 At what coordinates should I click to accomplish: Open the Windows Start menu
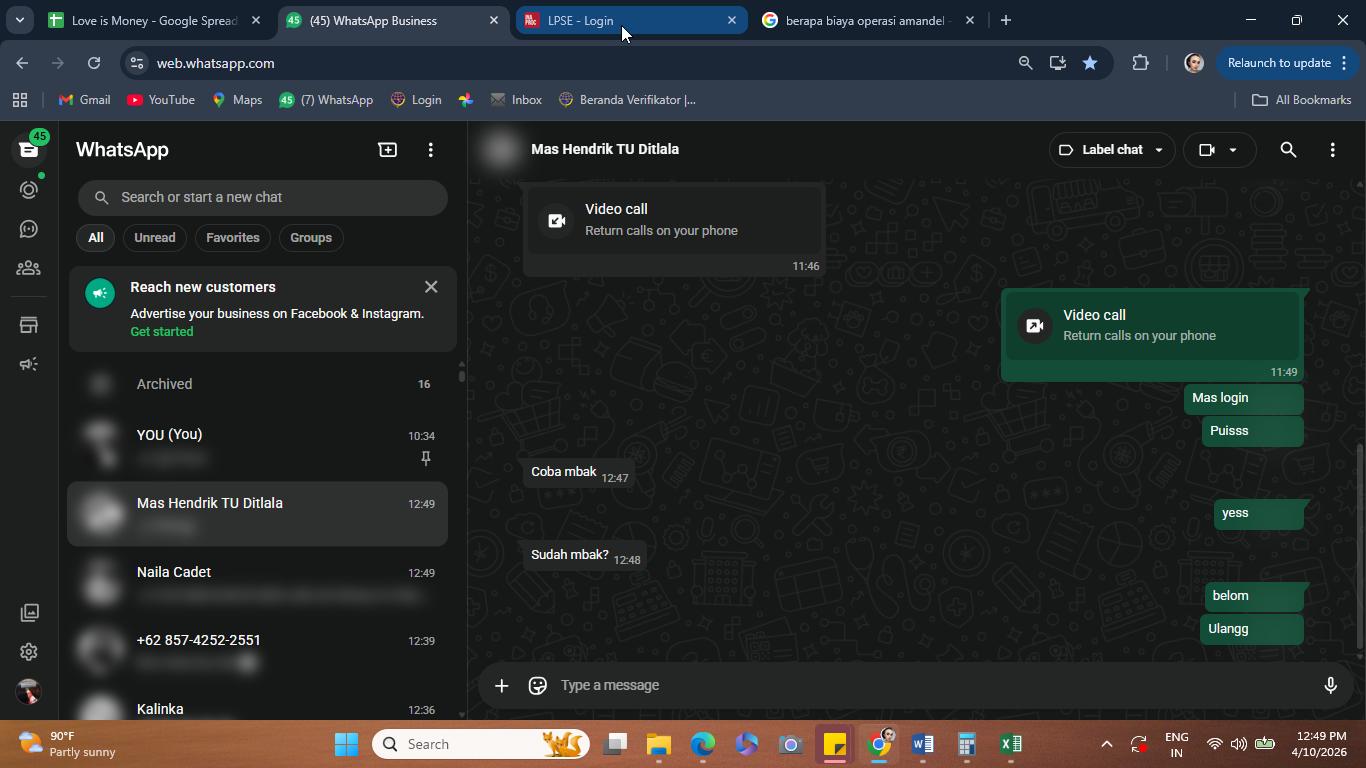[346, 744]
